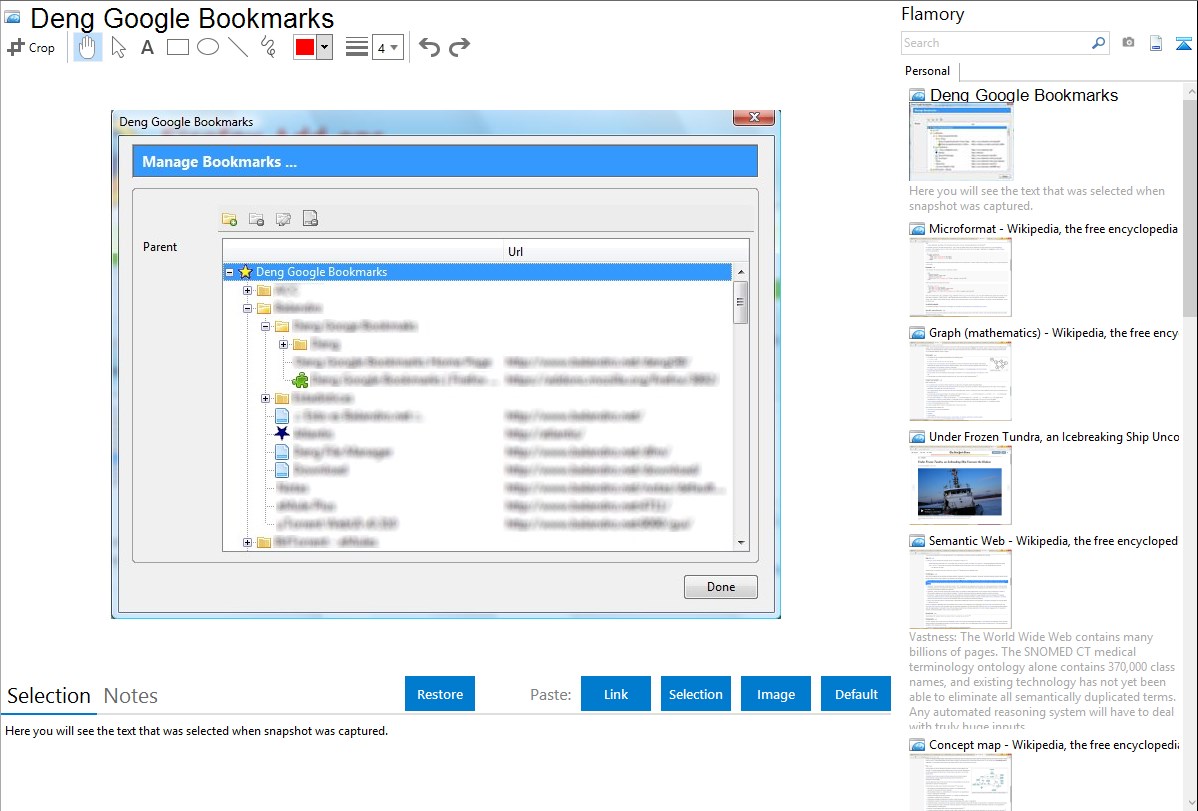The height and width of the screenshot is (811, 1198).
Task: Switch to the Notes tab
Action: click(x=131, y=696)
